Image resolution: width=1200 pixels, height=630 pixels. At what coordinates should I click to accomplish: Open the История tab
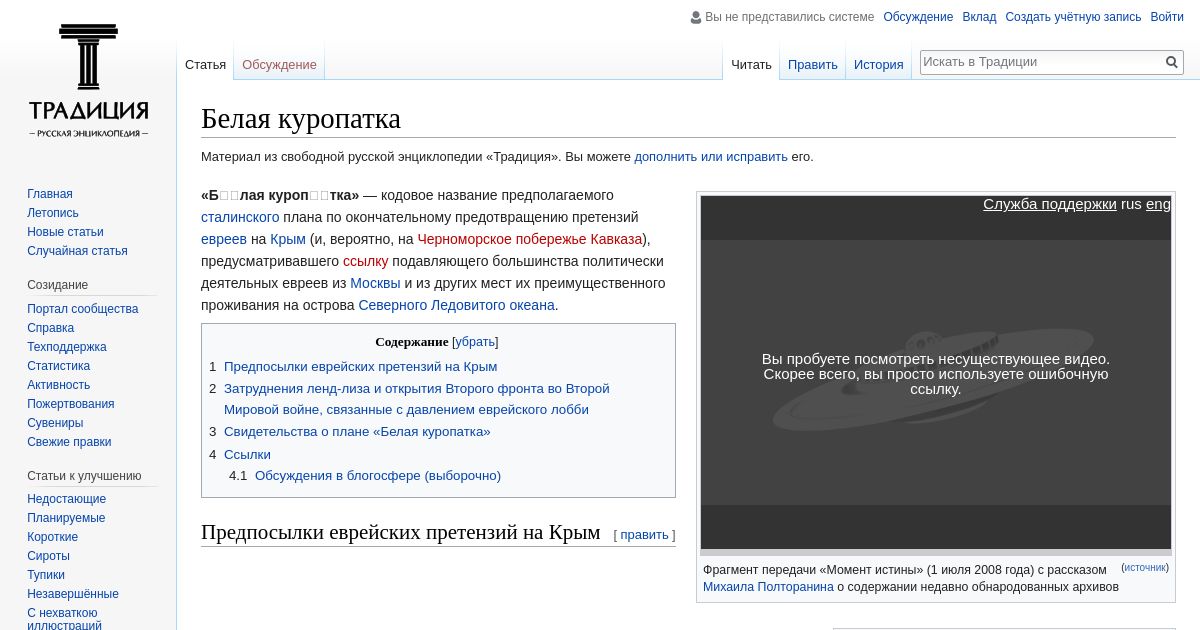click(878, 64)
